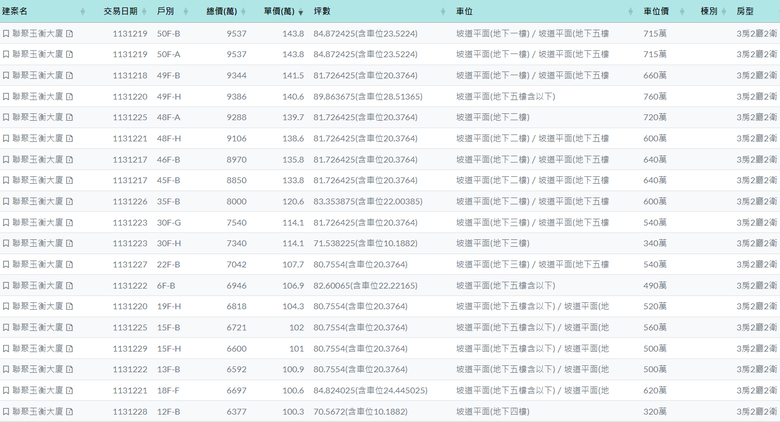Viewport: 780px width, 422px height.
Task: Click the bookmark icon in 6F-B row
Action: coord(6,286)
